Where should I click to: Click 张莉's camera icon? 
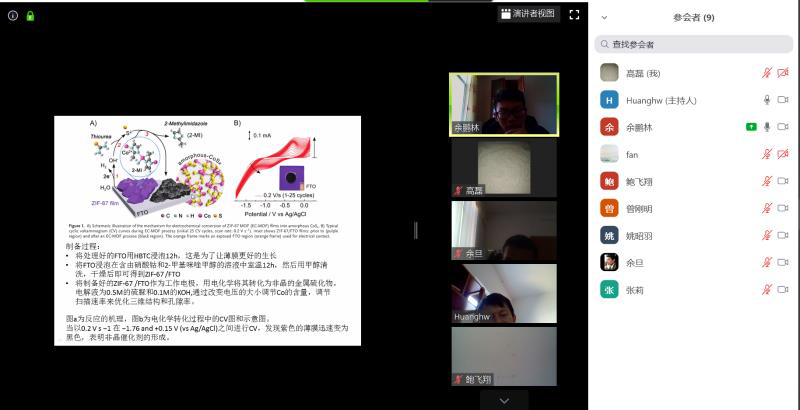coord(783,289)
